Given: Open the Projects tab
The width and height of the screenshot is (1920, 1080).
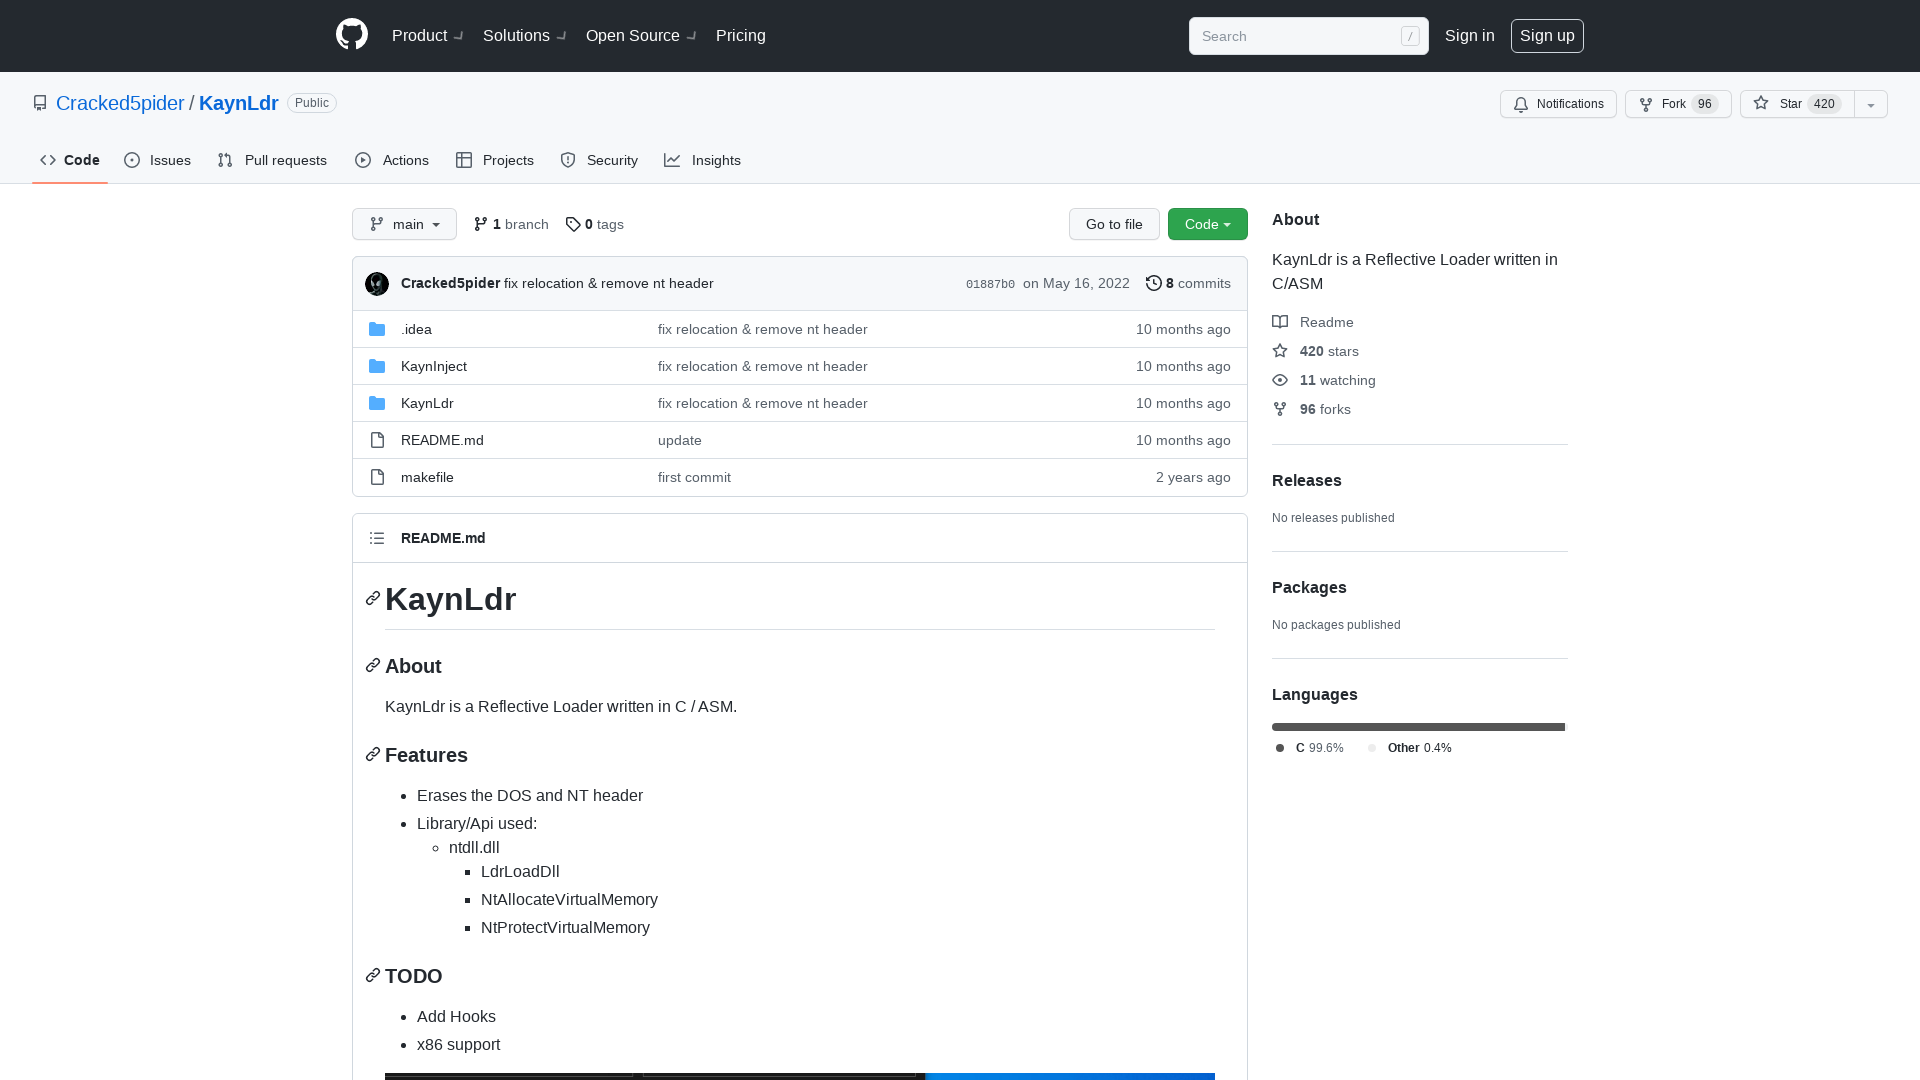Looking at the screenshot, I should coord(494,160).
